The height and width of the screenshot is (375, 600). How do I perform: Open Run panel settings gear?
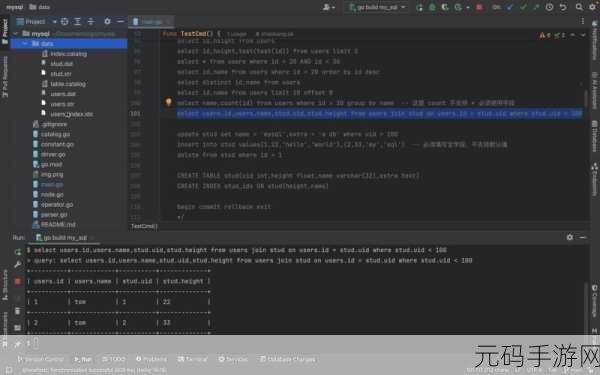pyautogui.click(x=570, y=238)
